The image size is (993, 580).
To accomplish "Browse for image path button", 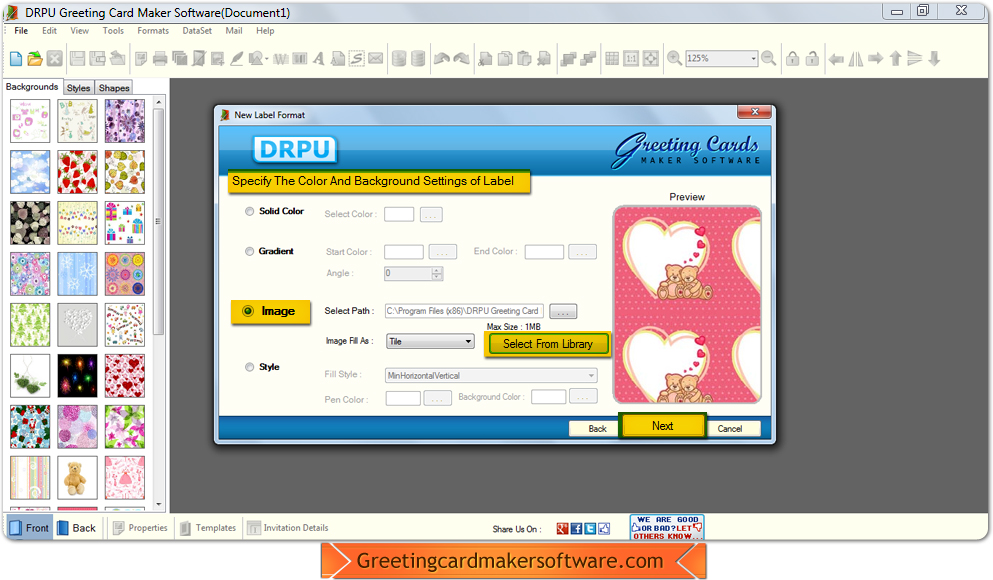I will tap(563, 311).
